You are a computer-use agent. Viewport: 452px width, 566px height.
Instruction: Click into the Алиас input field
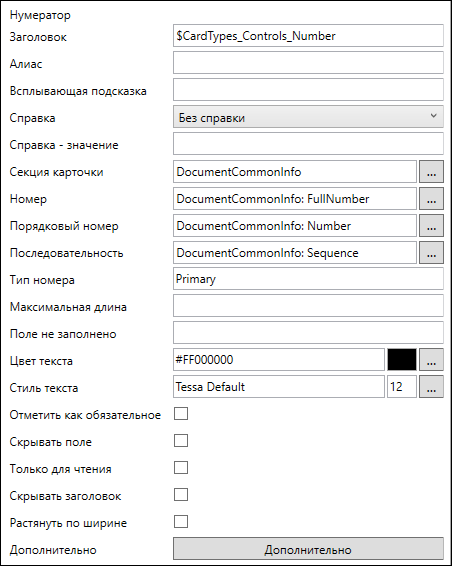(x=308, y=63)
